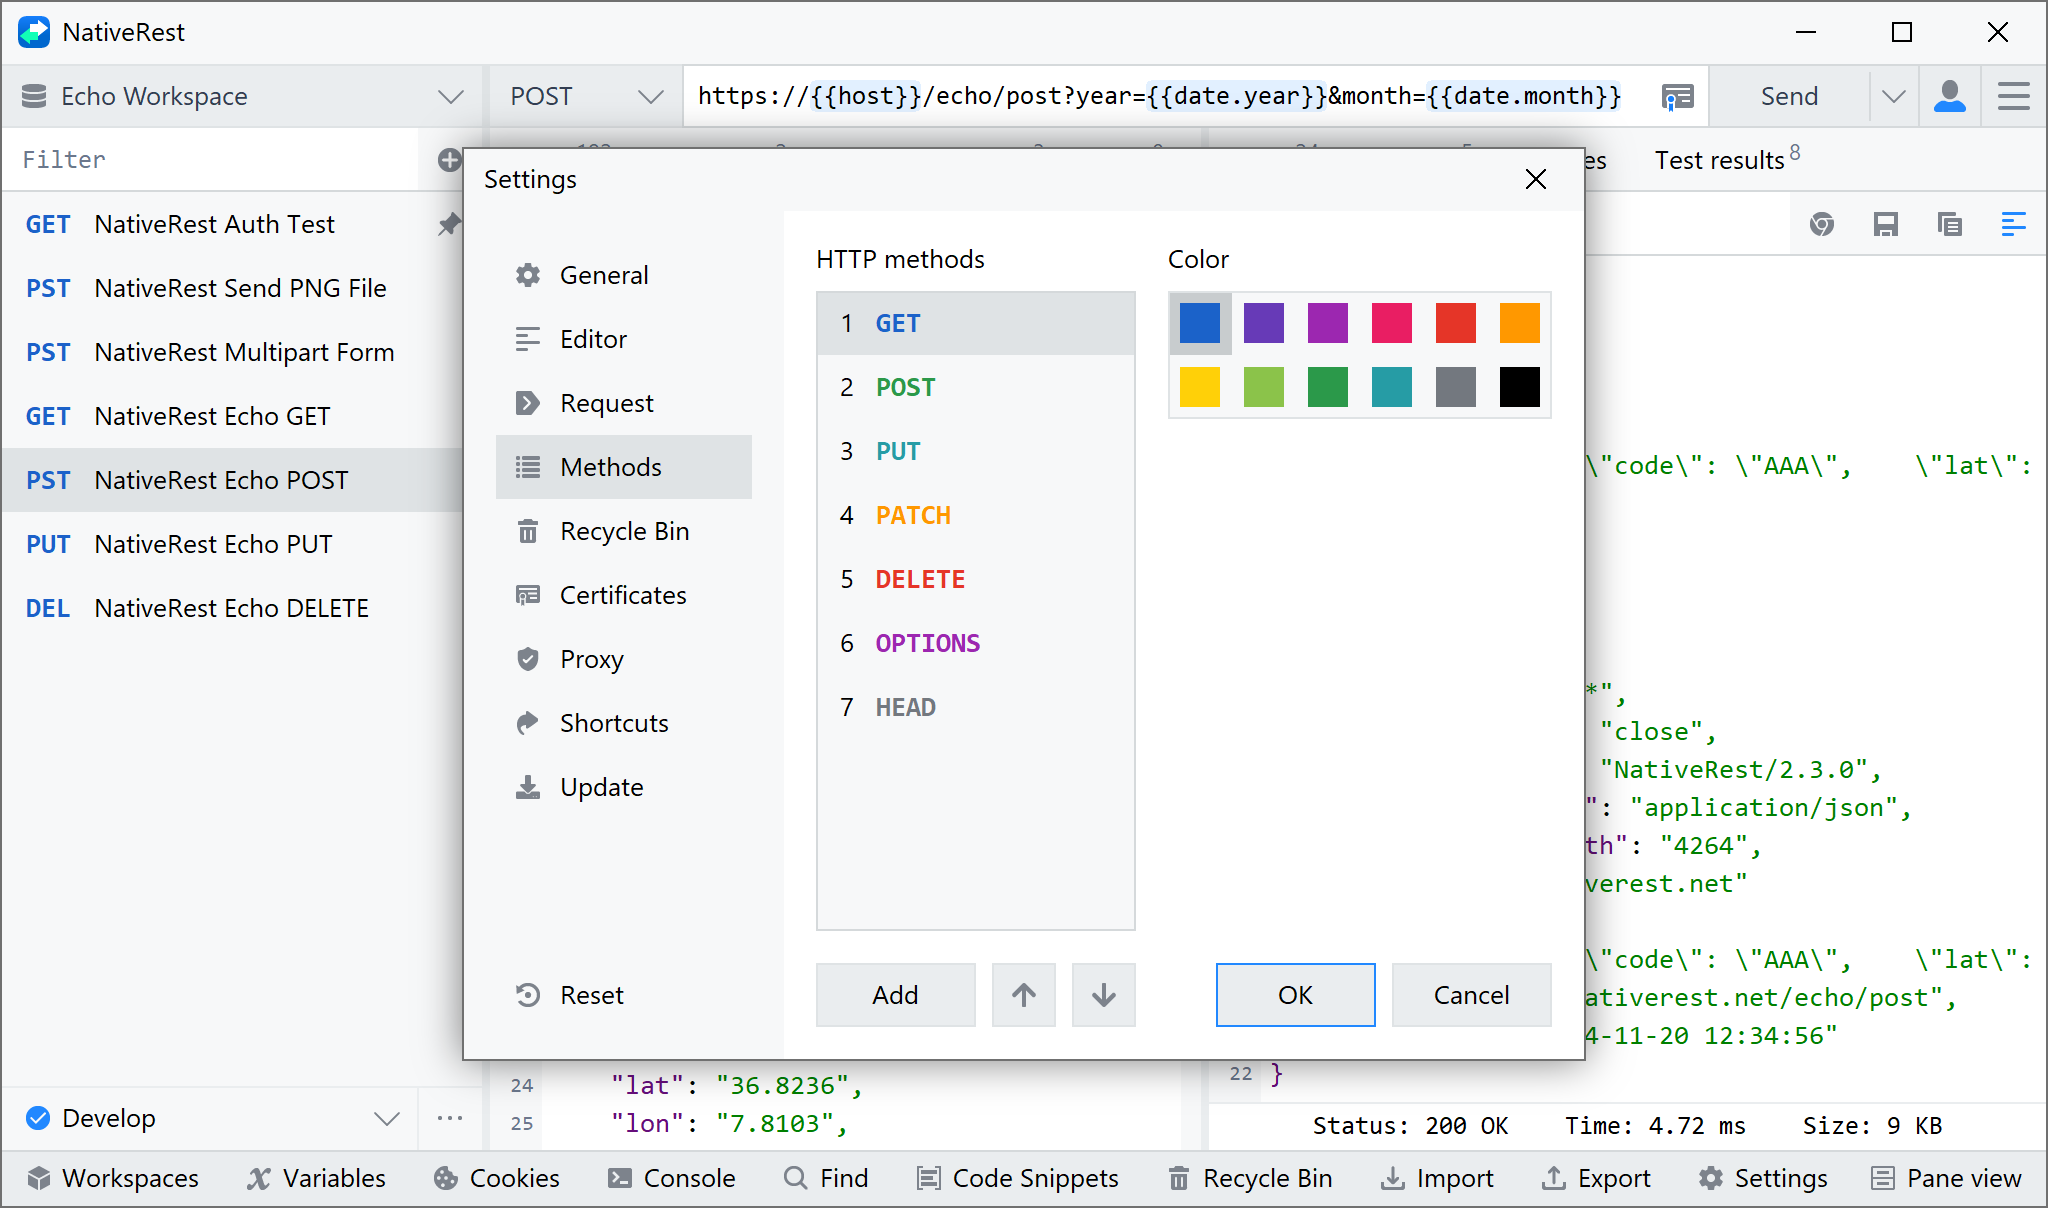Click the open-in-browser Chrome icon
Viewport: 2048px width, 1208px height.
pyautogui.click(x=1821, y=224)
